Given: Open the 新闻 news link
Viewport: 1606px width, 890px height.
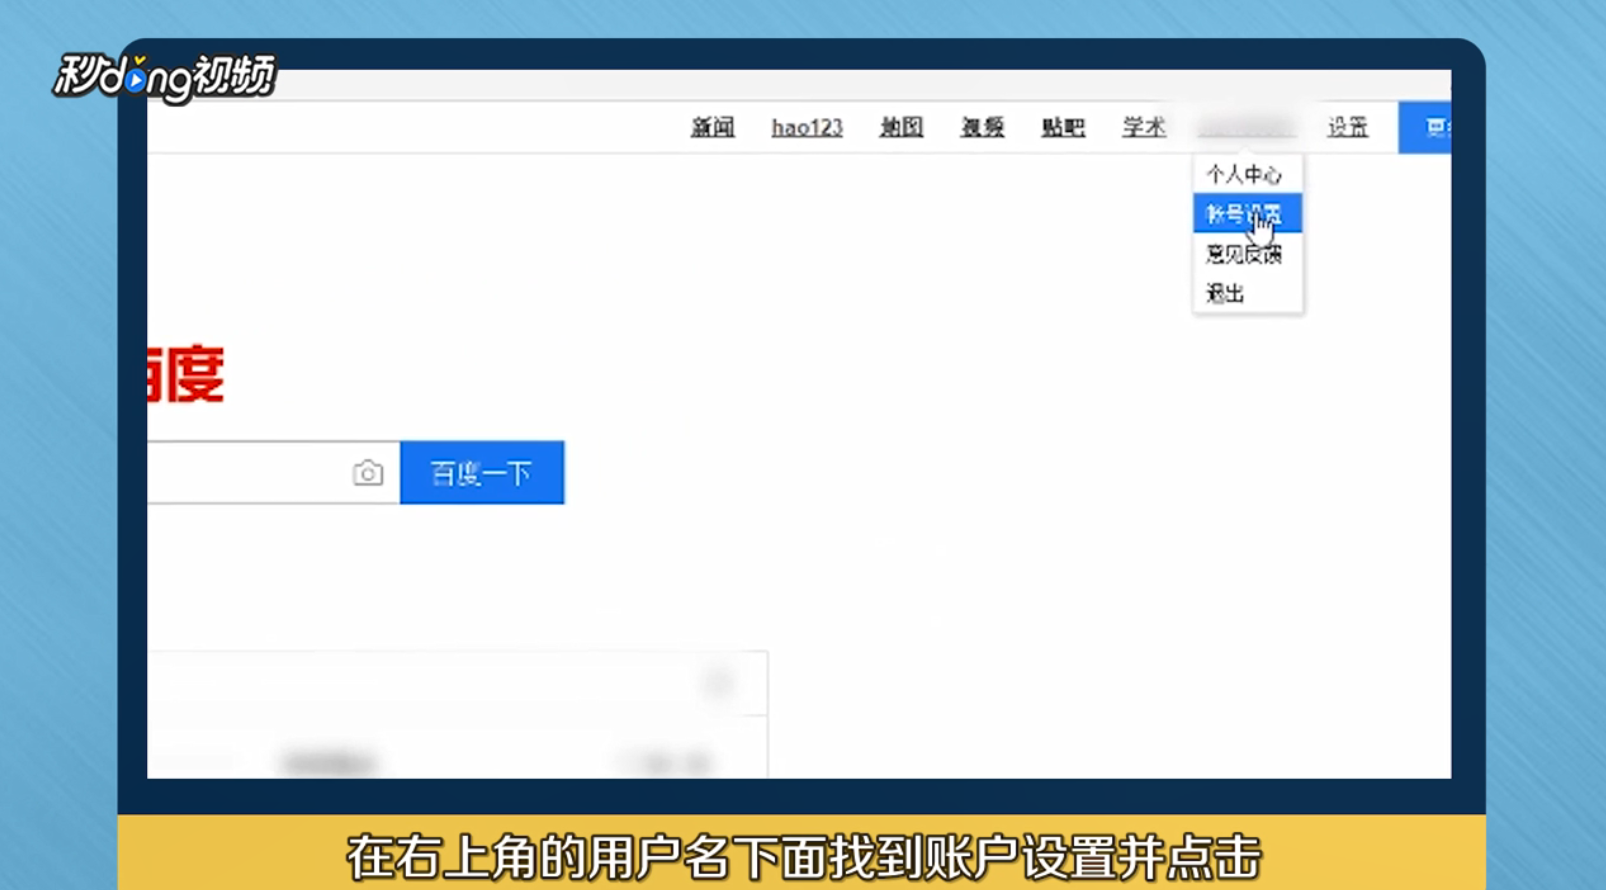Looking at the screenshot, I should click(x=713, y=127).
